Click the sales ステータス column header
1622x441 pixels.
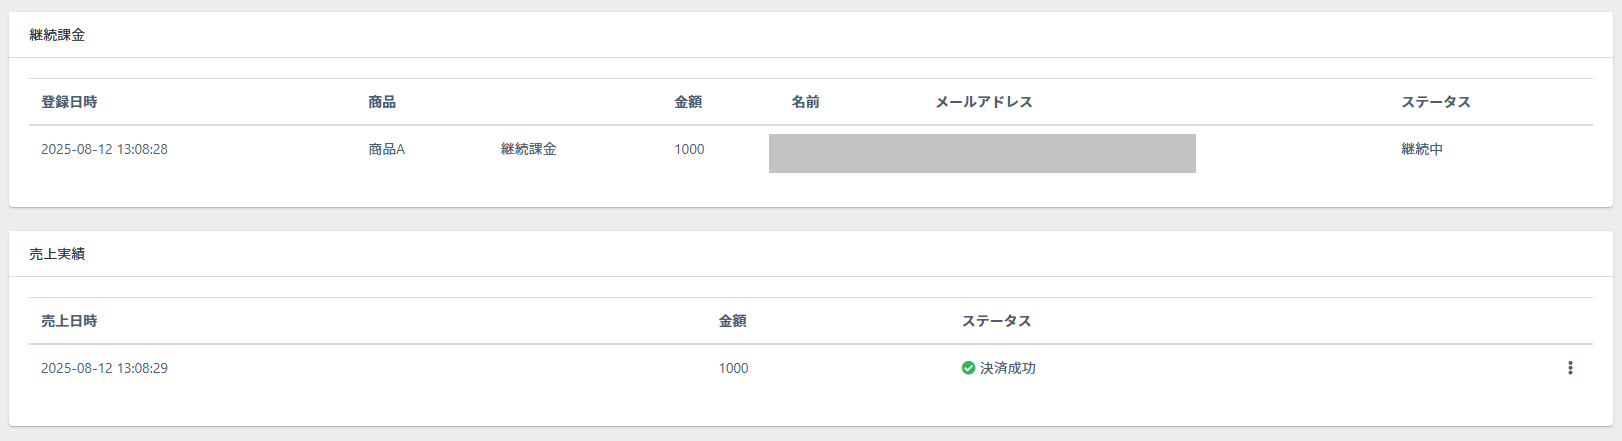[997, 321]
